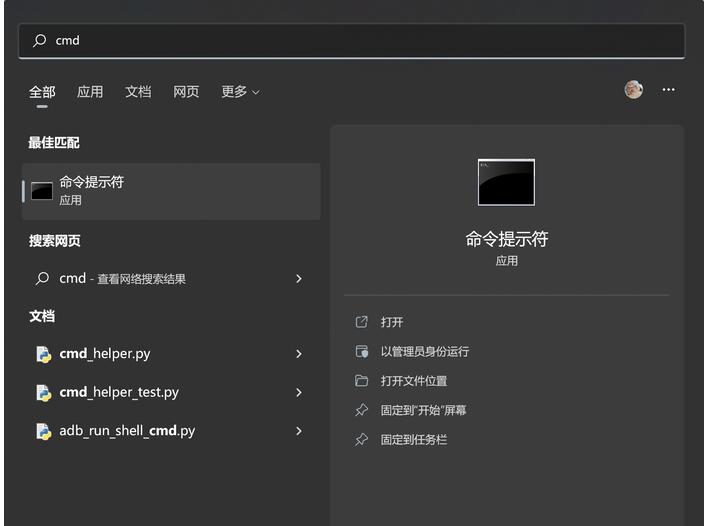This screenshot has height=526, width=704.
Task: Choose 打开 to launch Command Prompt
Action: pos(392,322)
